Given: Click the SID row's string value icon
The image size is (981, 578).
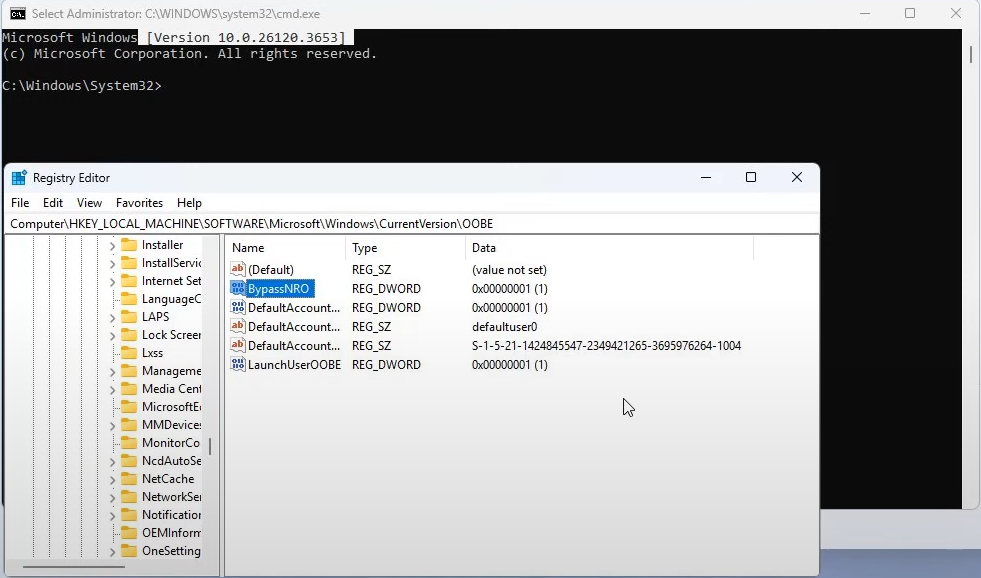Looking at the screenshot, I should [238, 345].
